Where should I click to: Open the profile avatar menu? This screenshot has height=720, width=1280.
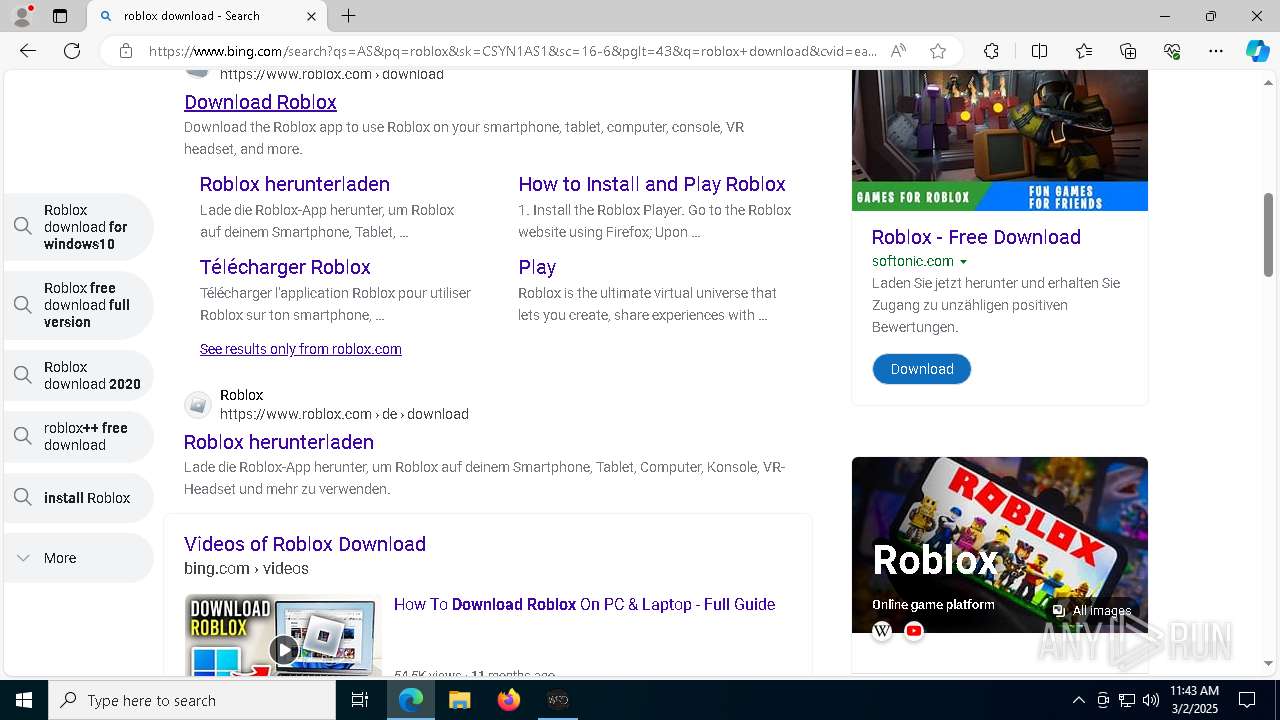click(22, 16)
